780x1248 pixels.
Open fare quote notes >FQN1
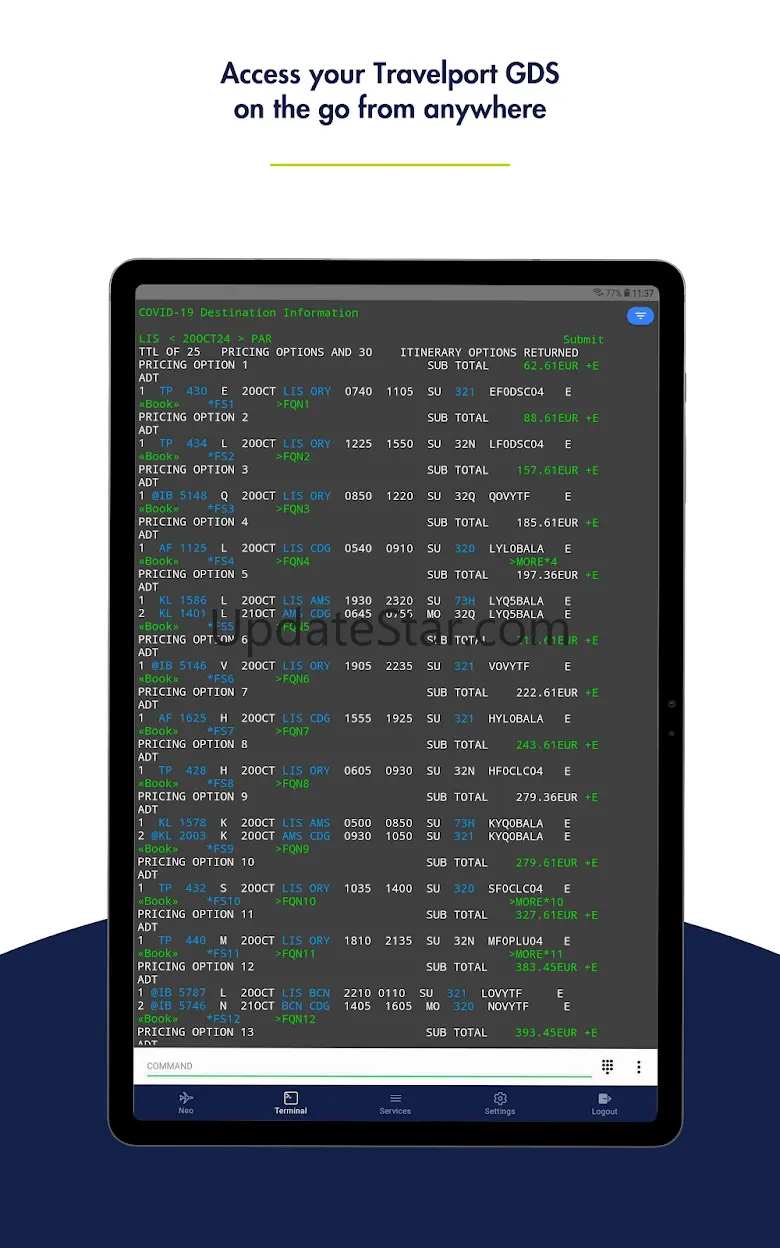coord(293,405)
